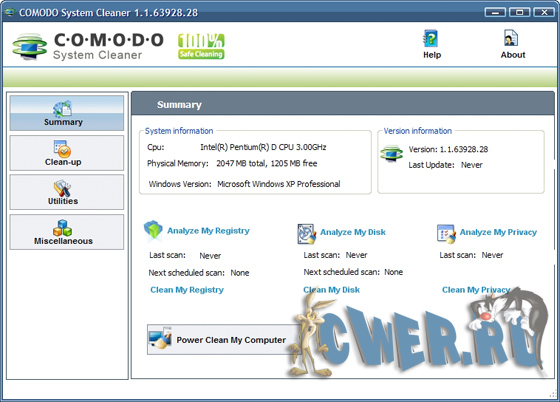Click the Clean My Disk link

331,290
